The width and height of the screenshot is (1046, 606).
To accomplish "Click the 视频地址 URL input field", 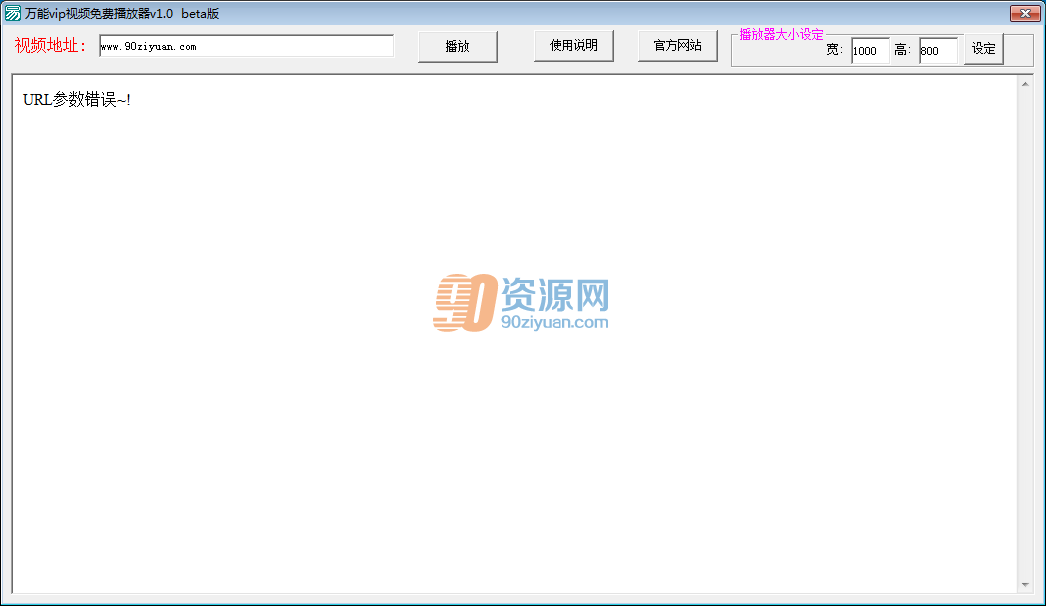I will click(246, 46).
